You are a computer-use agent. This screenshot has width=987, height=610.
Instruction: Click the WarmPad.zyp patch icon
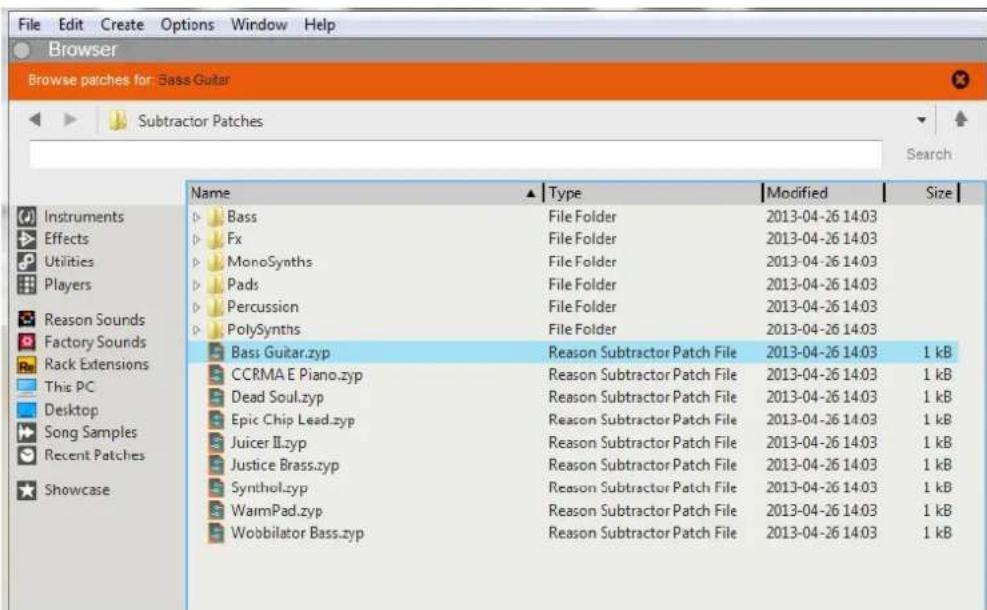click(216, 511)
